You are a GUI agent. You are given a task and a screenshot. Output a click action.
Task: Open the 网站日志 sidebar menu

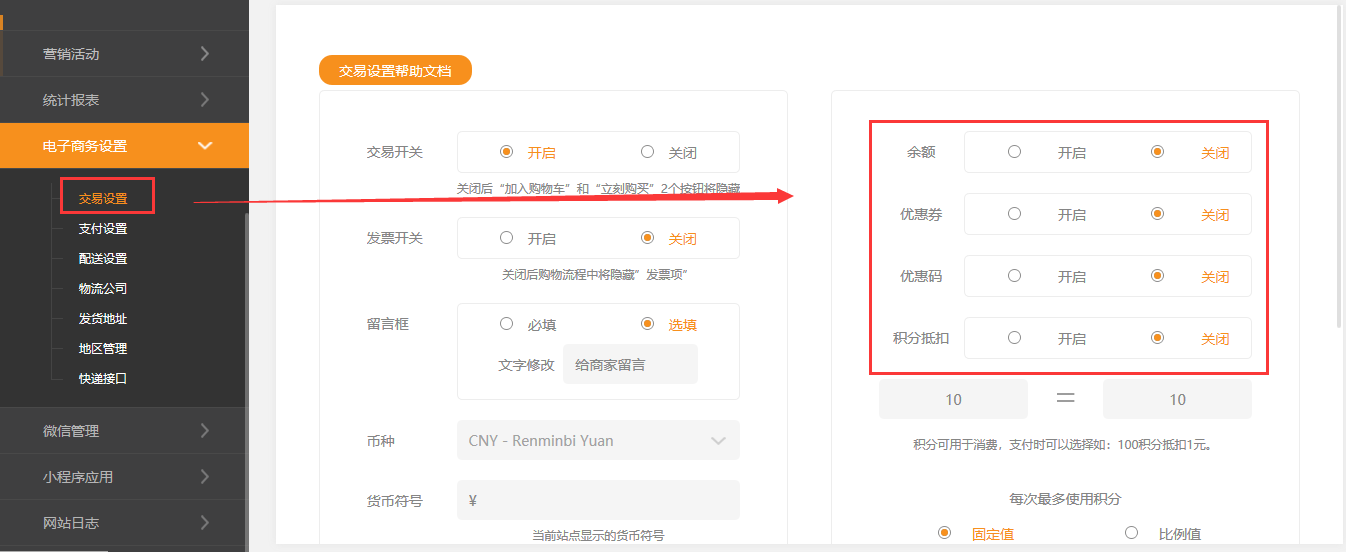pyautogui.click(x=204, y=523)
